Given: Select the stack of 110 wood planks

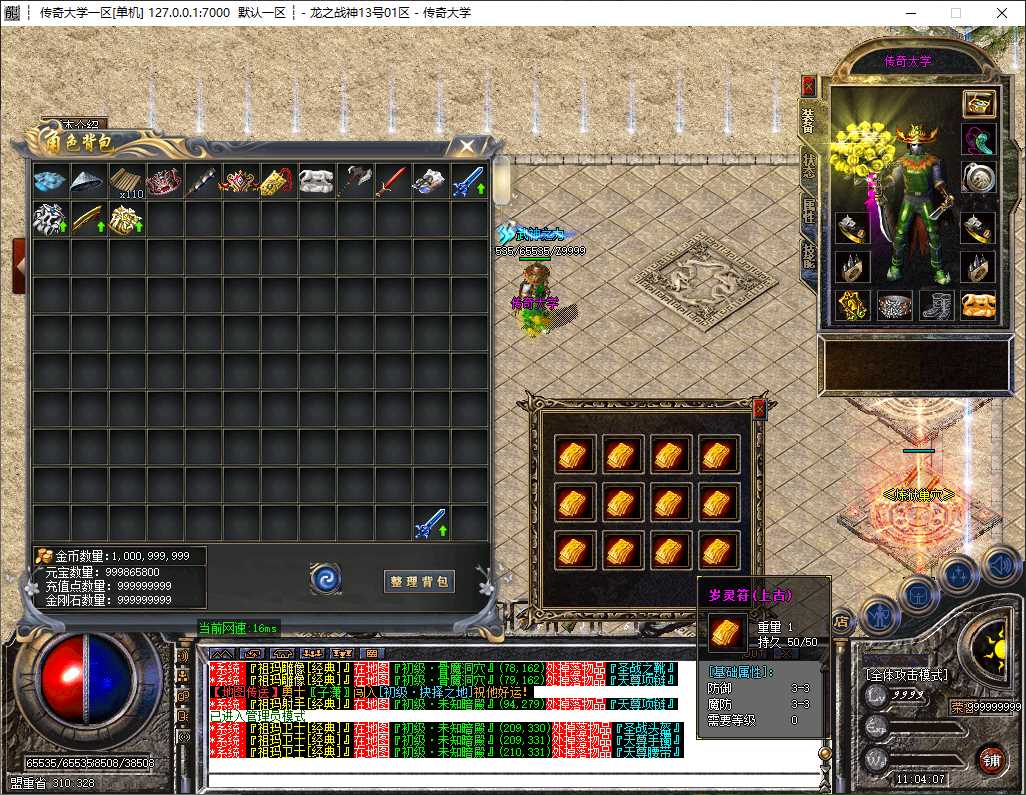Looking at the screenshot, I should tap(126, 181).
